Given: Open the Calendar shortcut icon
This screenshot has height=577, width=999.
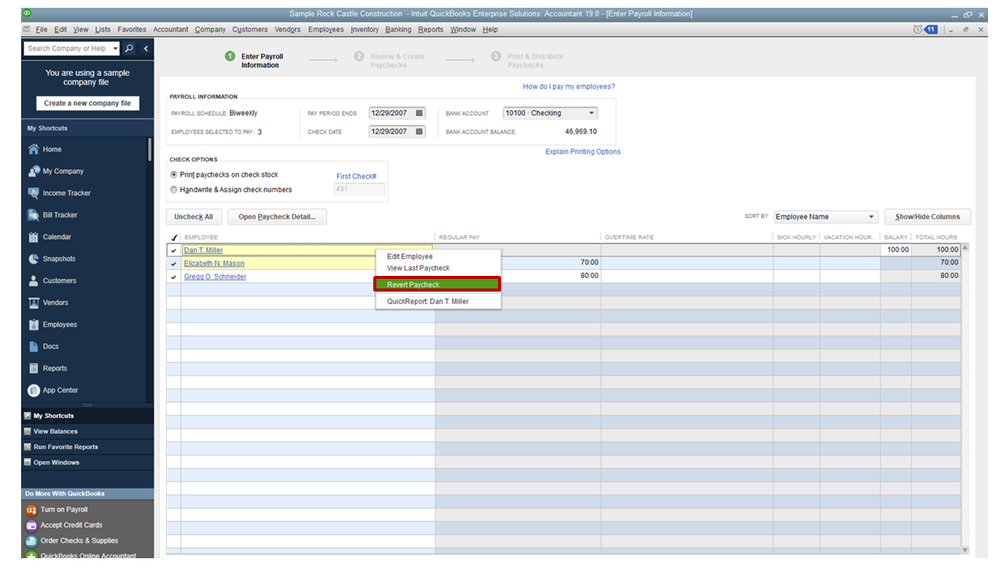Looking at the screenshot, I should pos(33,237).
